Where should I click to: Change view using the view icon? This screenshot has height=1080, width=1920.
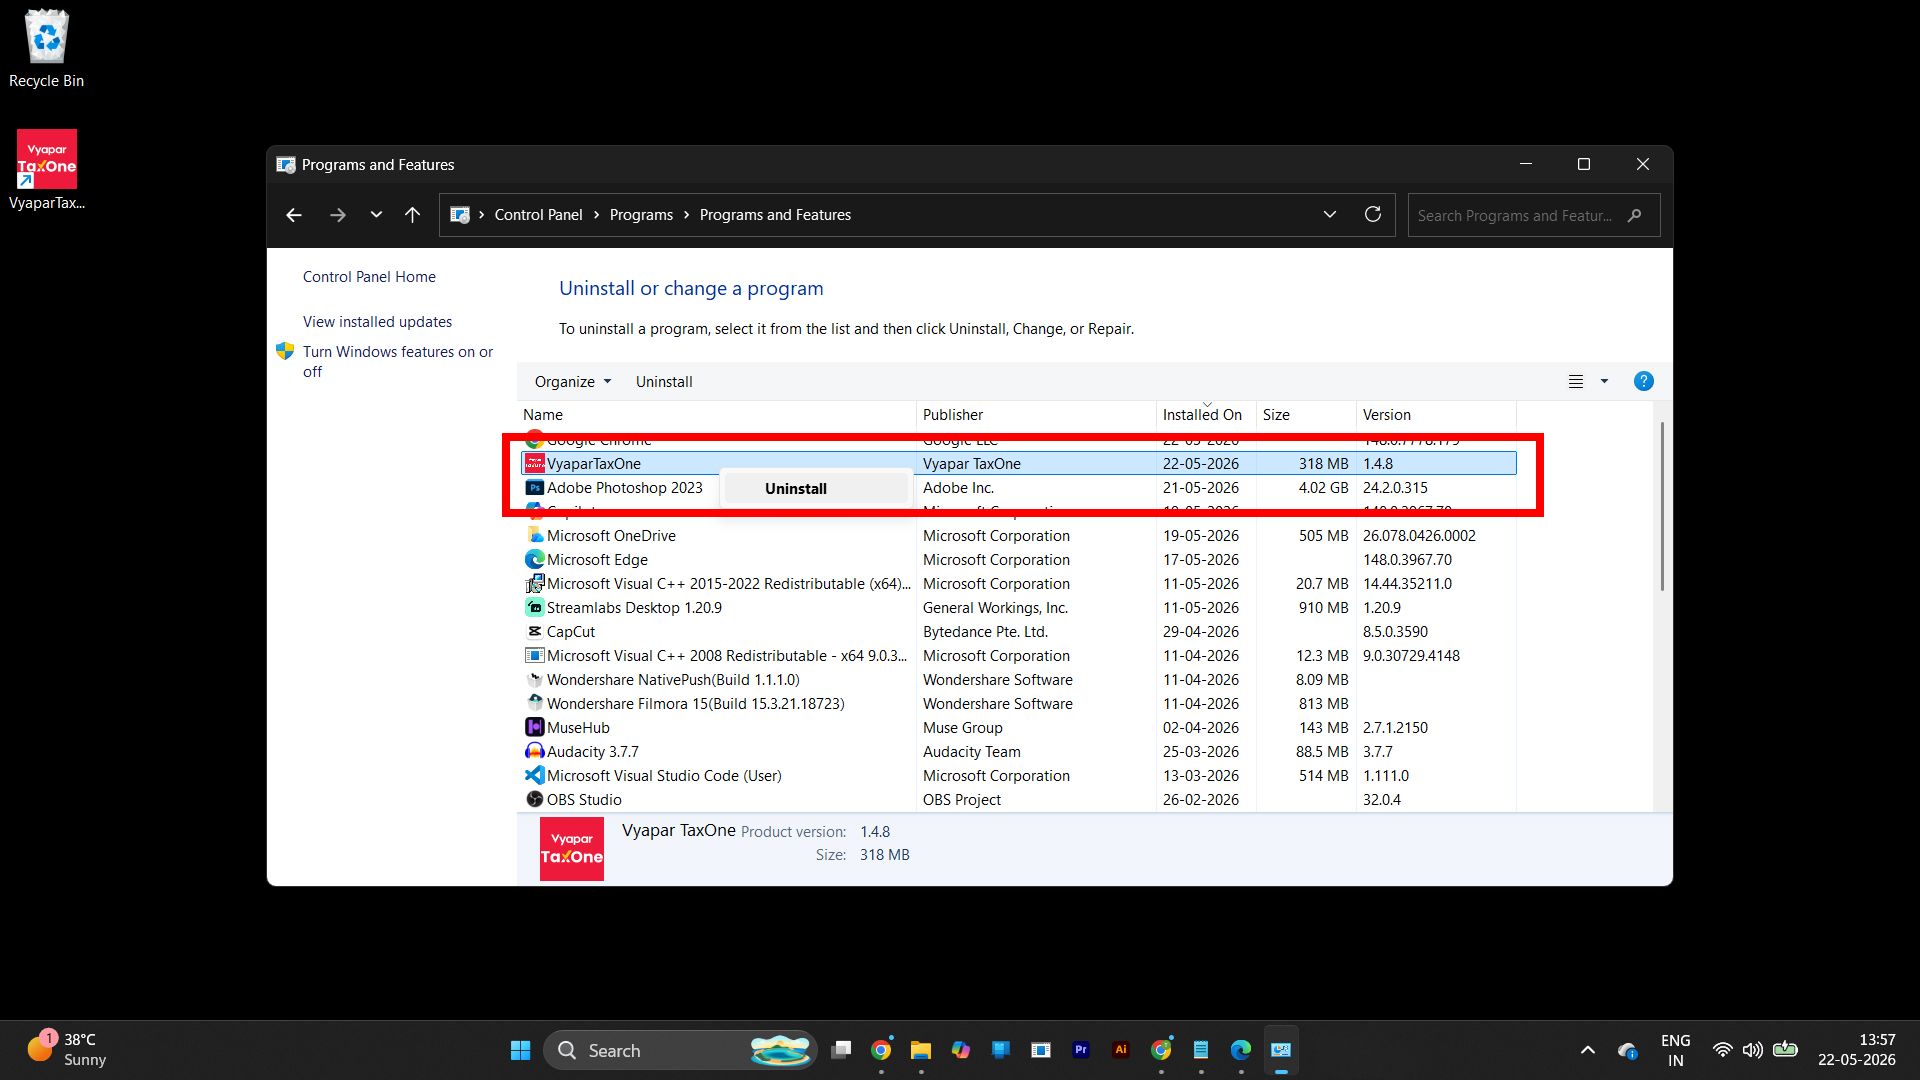tap(1576, 382)
